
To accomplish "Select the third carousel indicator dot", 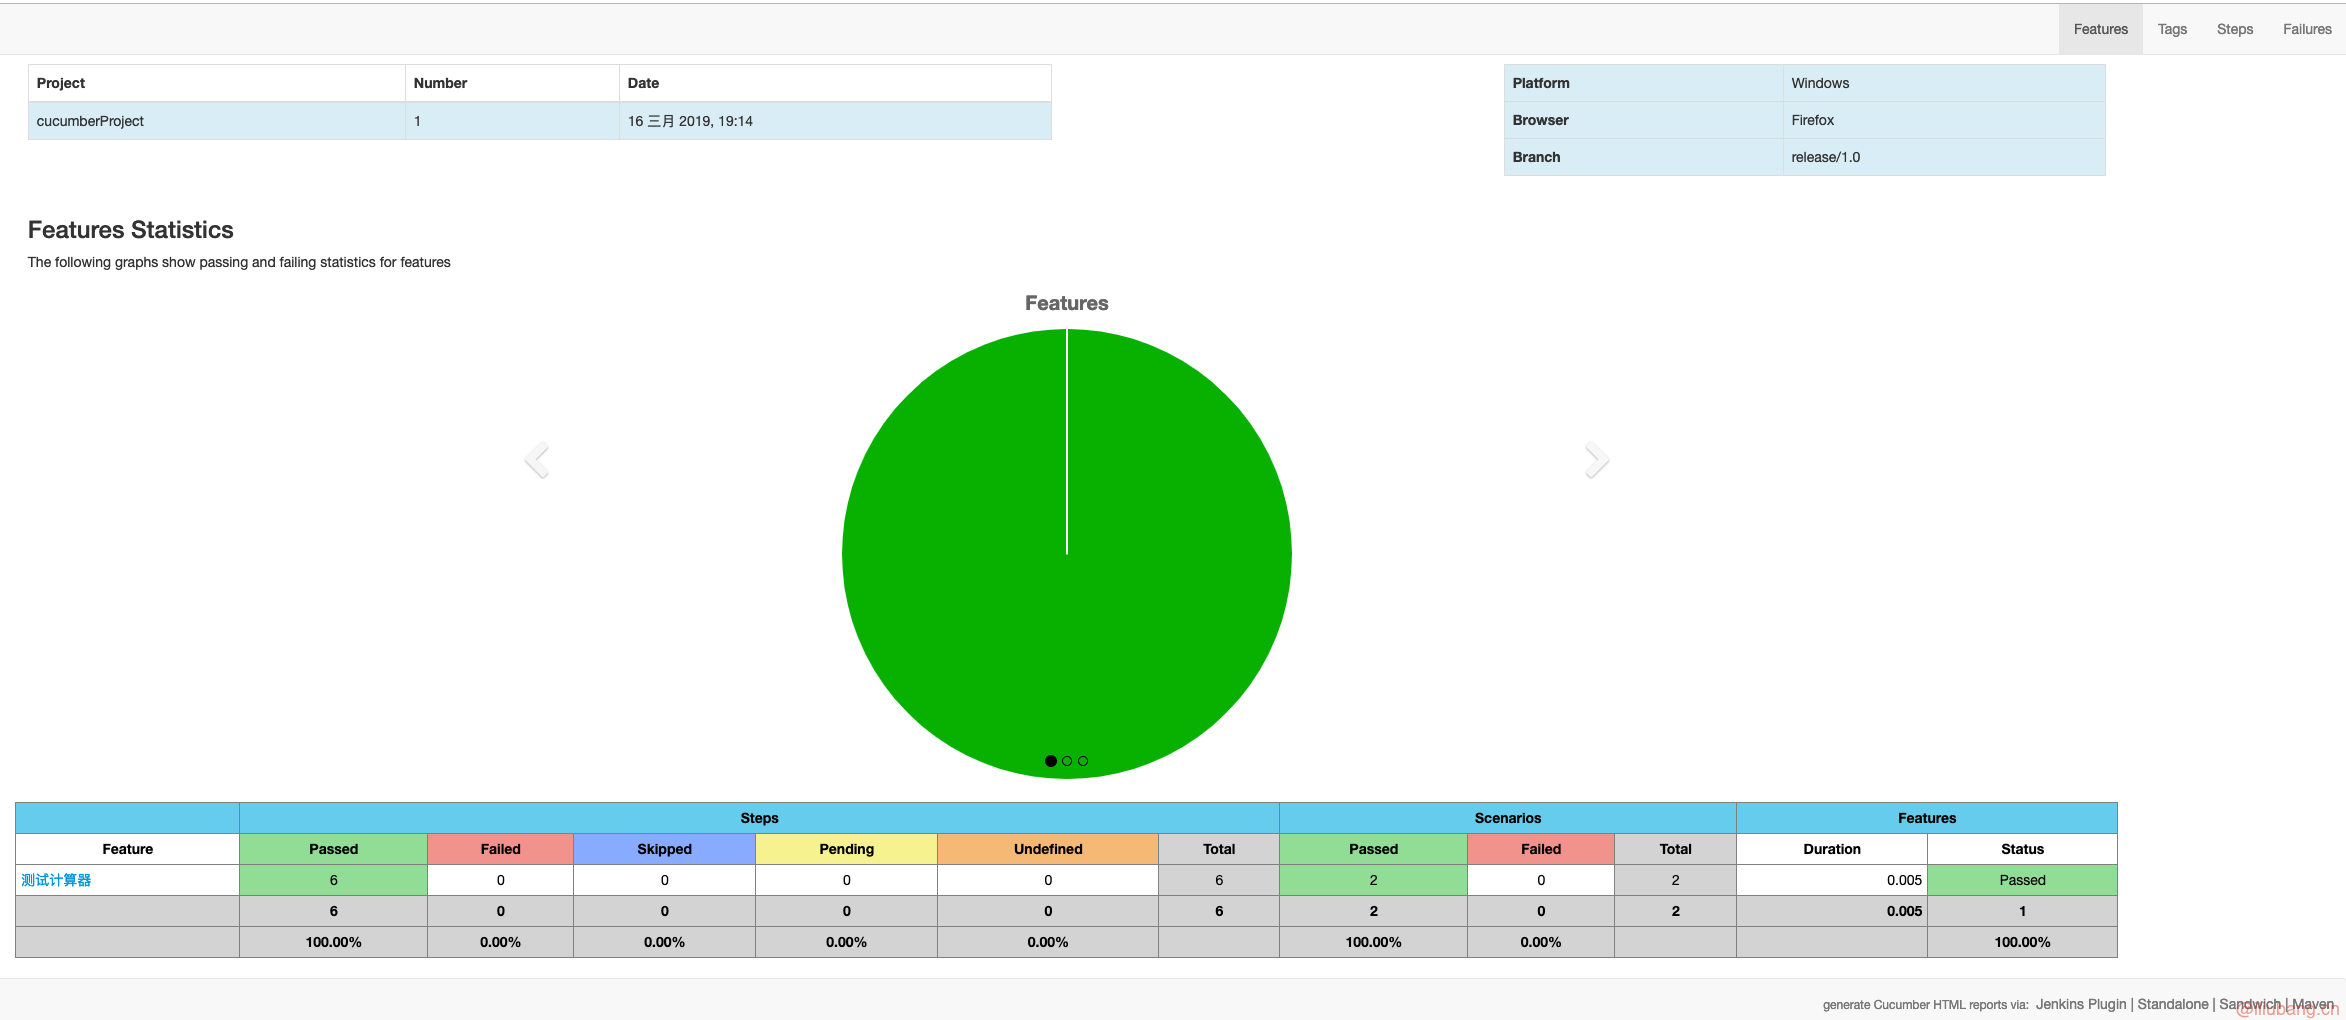I will (1083, 761).
